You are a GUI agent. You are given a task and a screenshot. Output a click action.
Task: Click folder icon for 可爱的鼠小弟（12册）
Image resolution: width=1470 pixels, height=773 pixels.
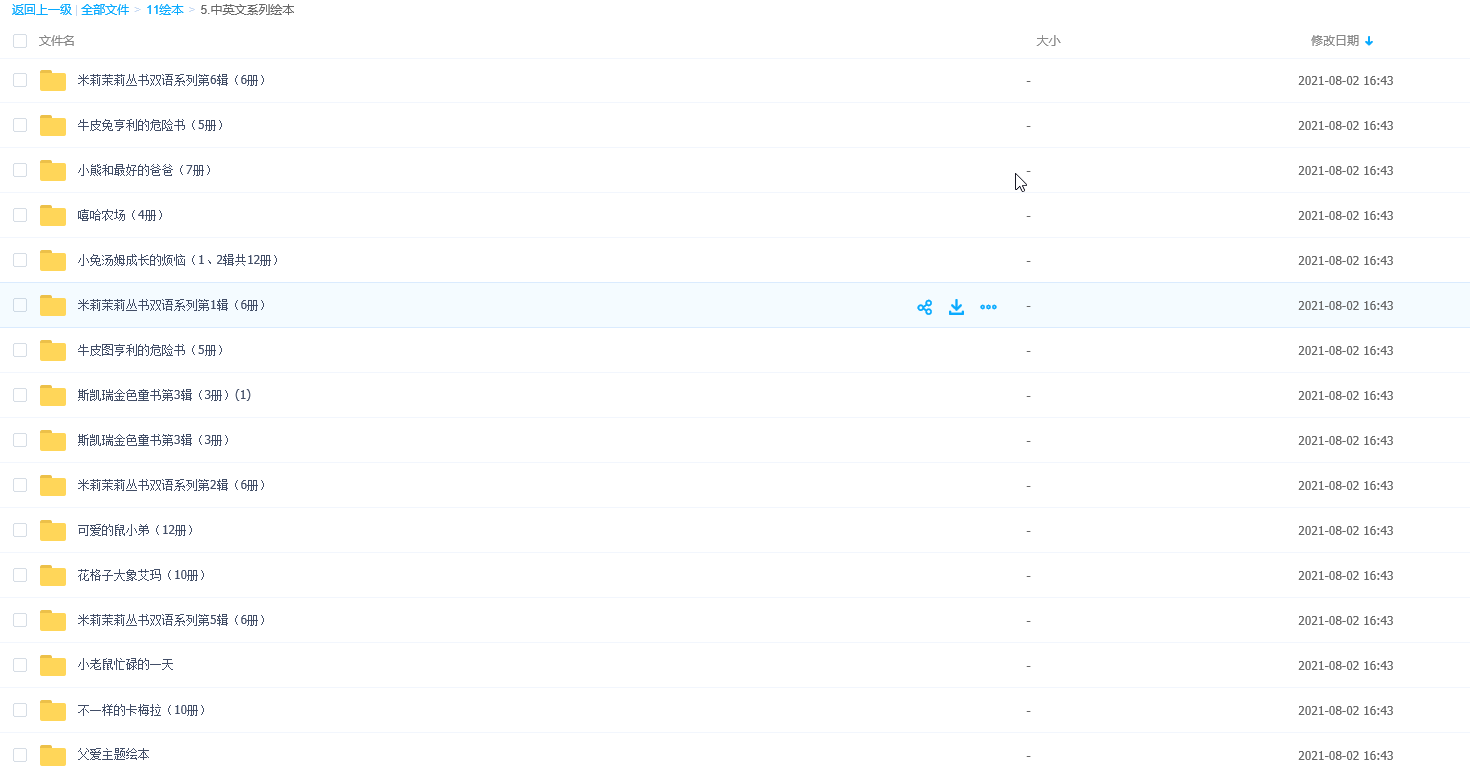point(52,531)
